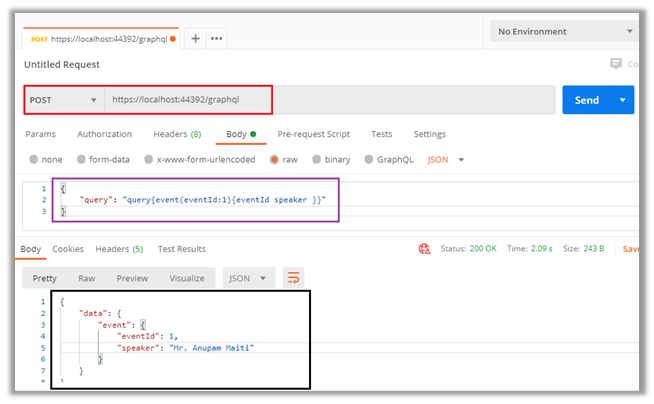Click the Status 200 OK indicator
654x404 pixels.
click(468, 248)
